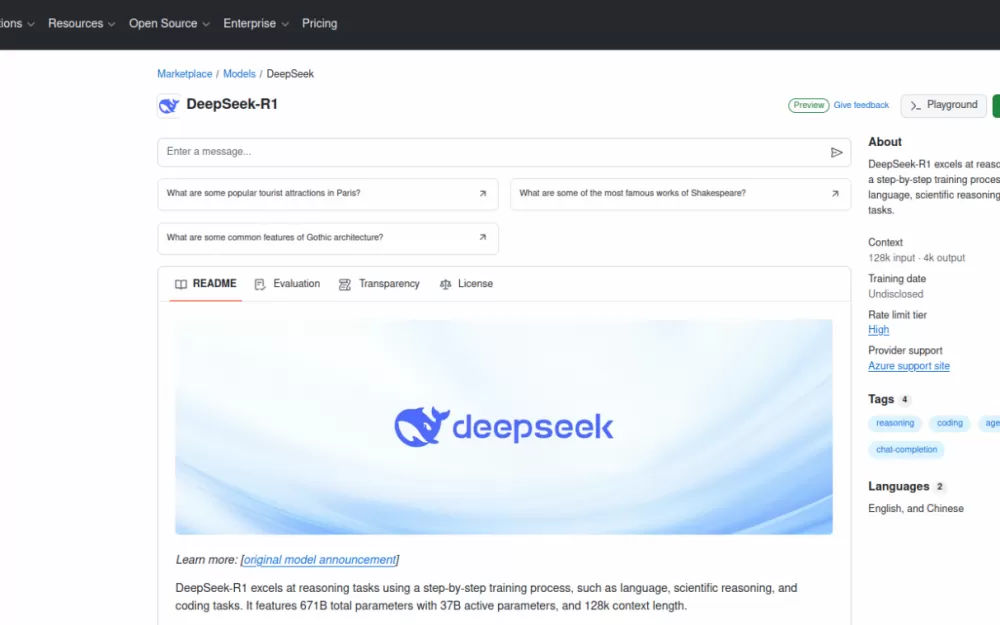Image resolution: width=1000 pixels, height=625 pixels.
Task: Click the Provider support label
Action: [905, 351]
